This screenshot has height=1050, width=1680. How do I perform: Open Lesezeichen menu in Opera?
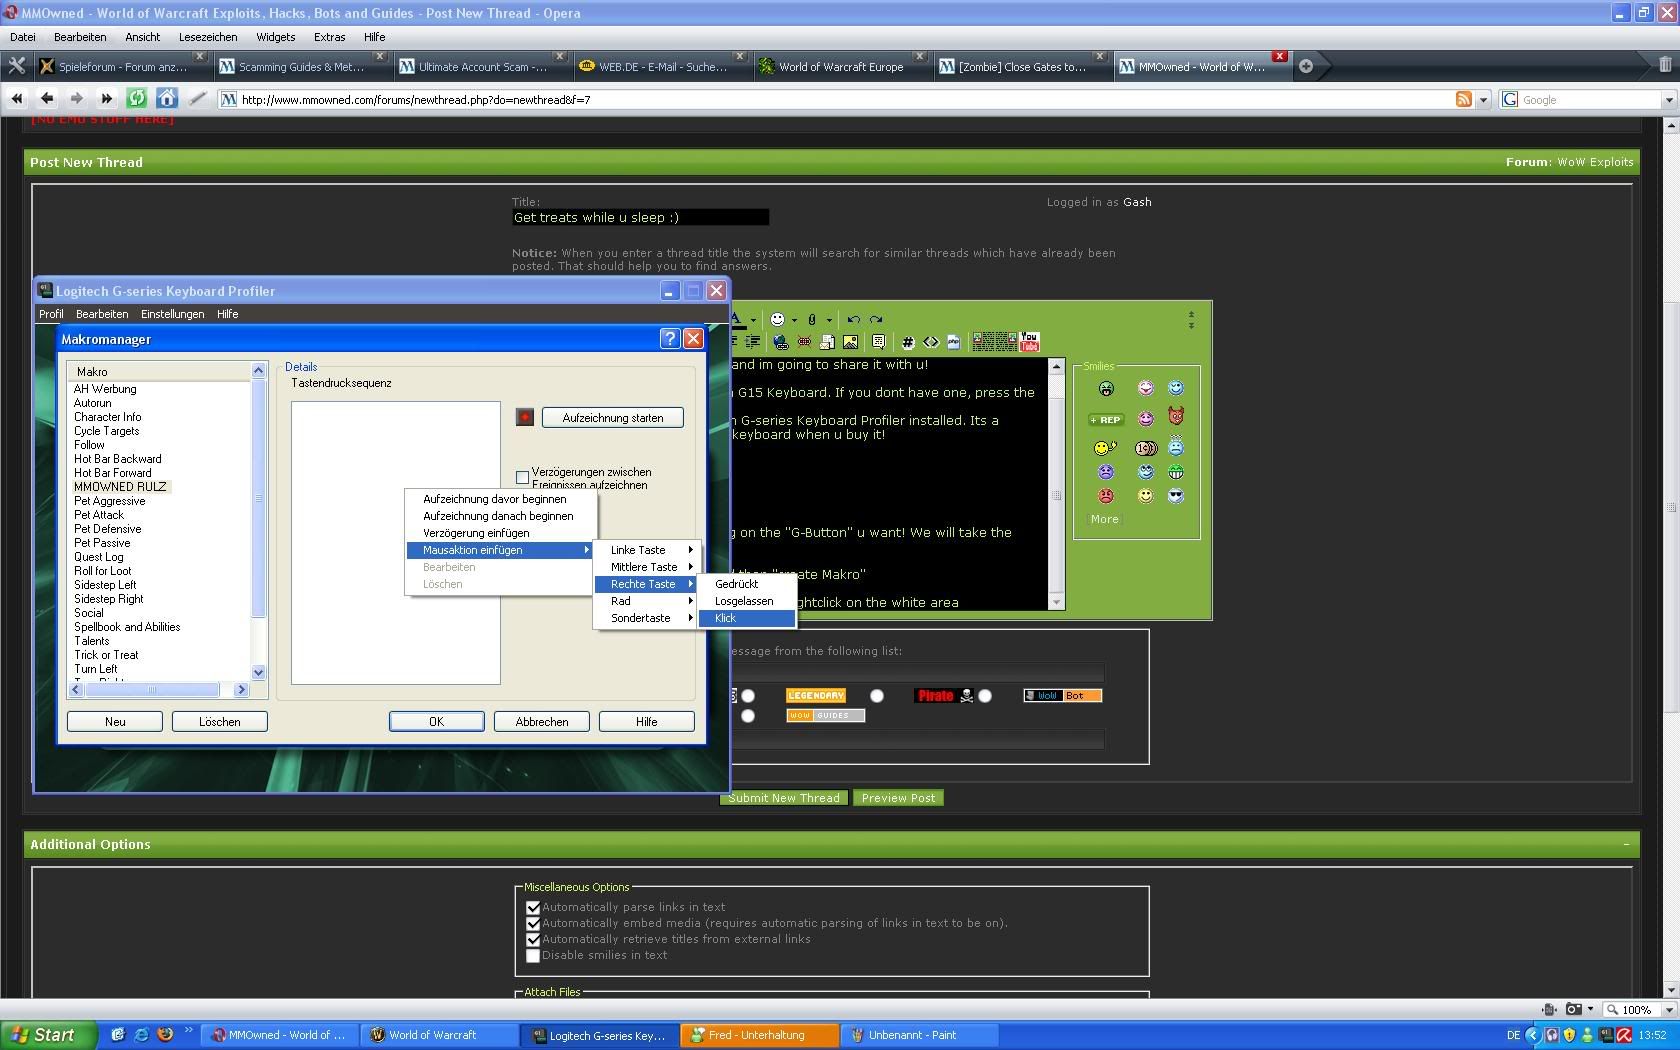click(208, 37)
